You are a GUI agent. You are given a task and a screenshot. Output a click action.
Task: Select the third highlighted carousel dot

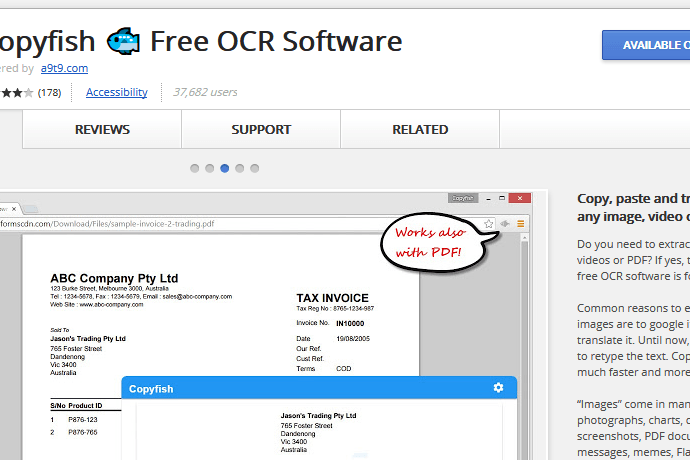pos(225,168)
